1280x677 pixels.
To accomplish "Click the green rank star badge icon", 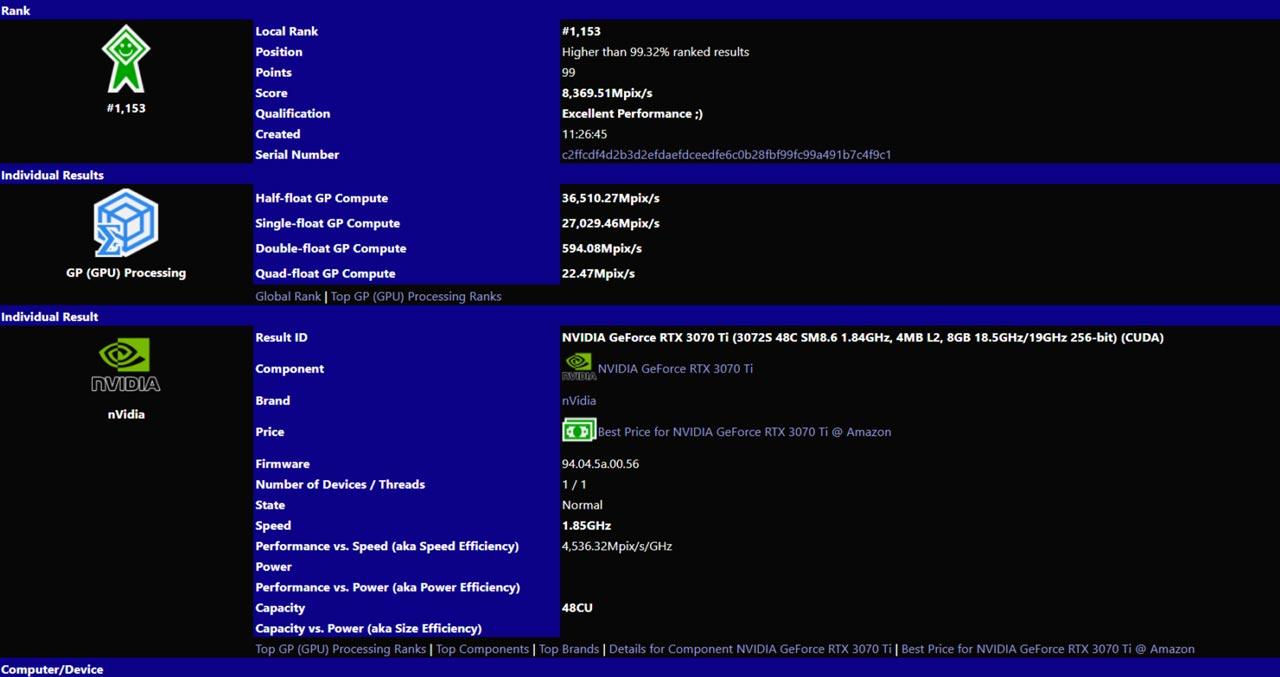I will 126,59.
